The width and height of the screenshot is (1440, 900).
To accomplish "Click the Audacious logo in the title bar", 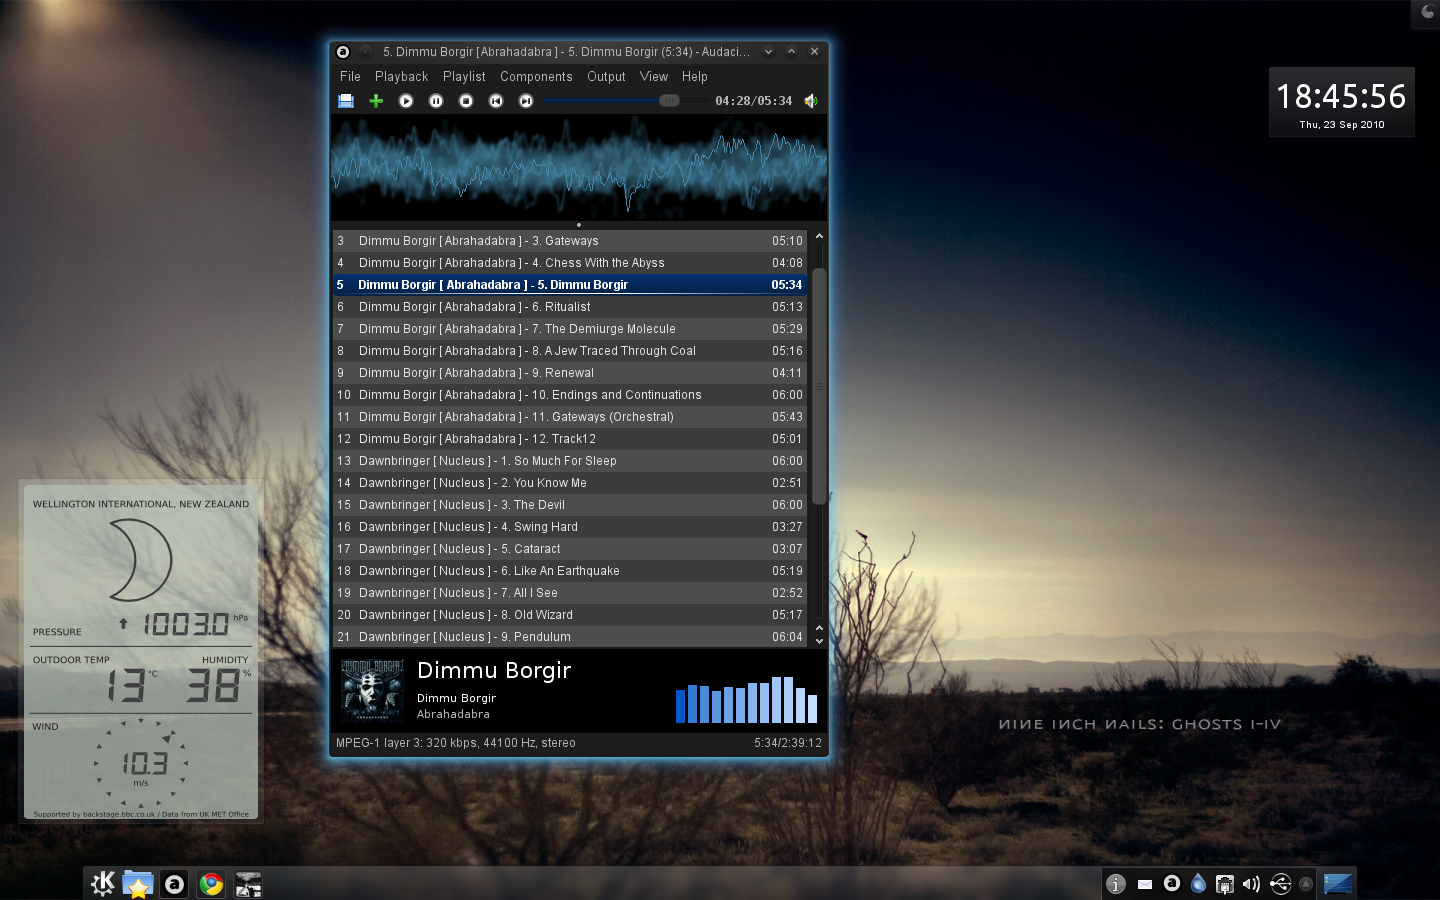I will pos(343,52).
